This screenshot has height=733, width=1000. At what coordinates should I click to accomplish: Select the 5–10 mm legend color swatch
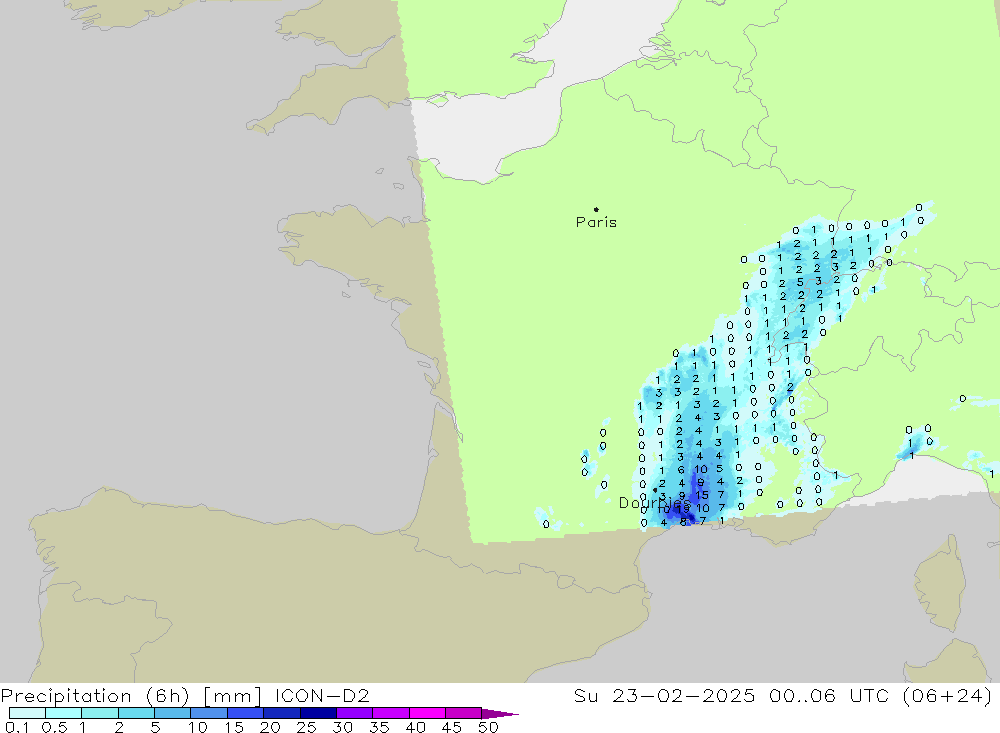[x=172, y=713]
